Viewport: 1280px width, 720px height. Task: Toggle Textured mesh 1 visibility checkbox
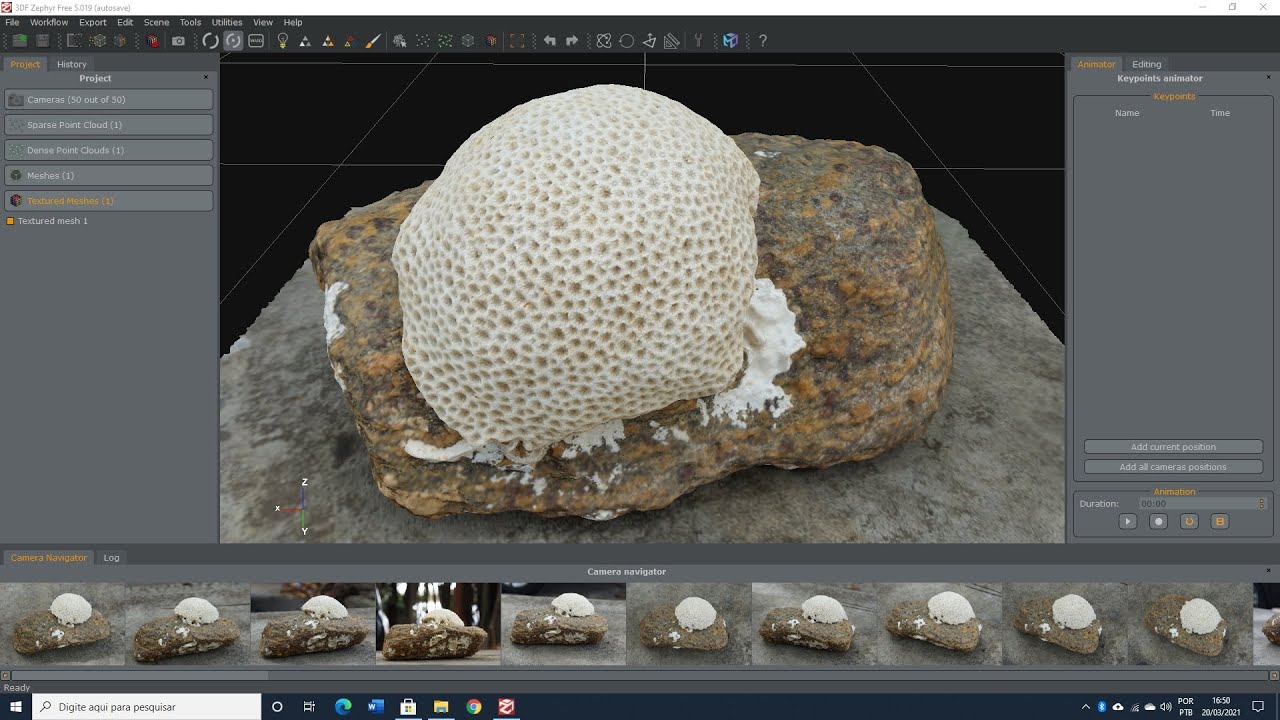coord(10,221)
